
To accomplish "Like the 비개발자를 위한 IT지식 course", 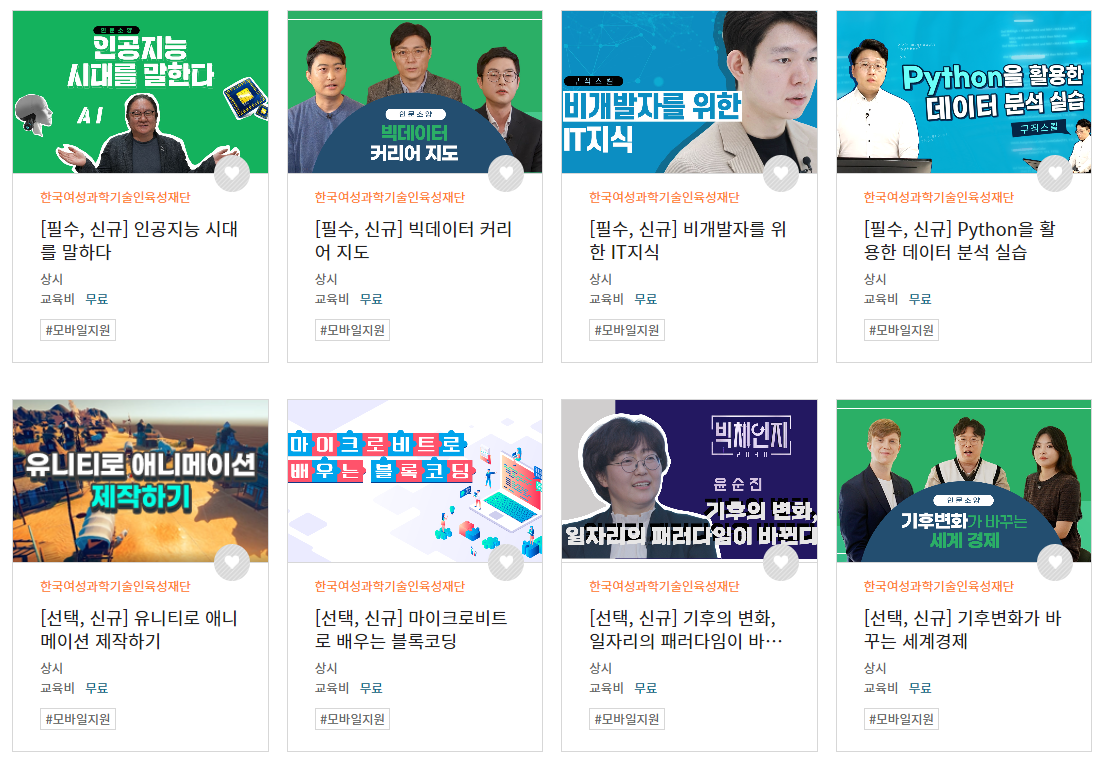I will coord(781,173).
